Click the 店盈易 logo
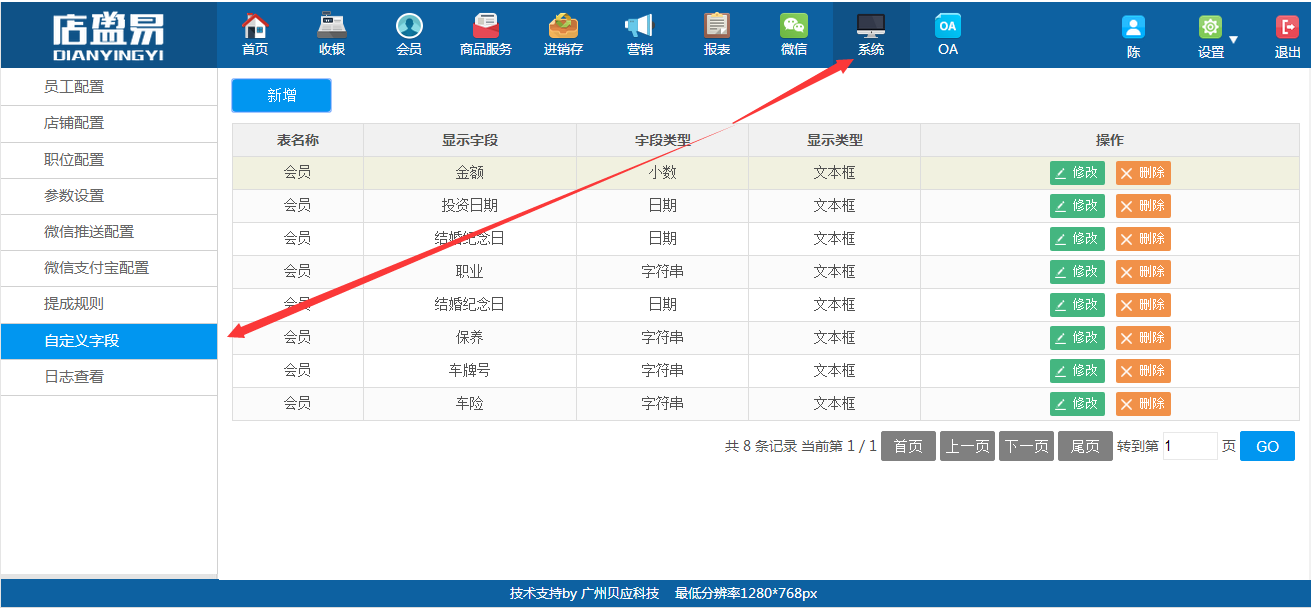The height and width of the screenshot is (608, 1311). point(108,36)
